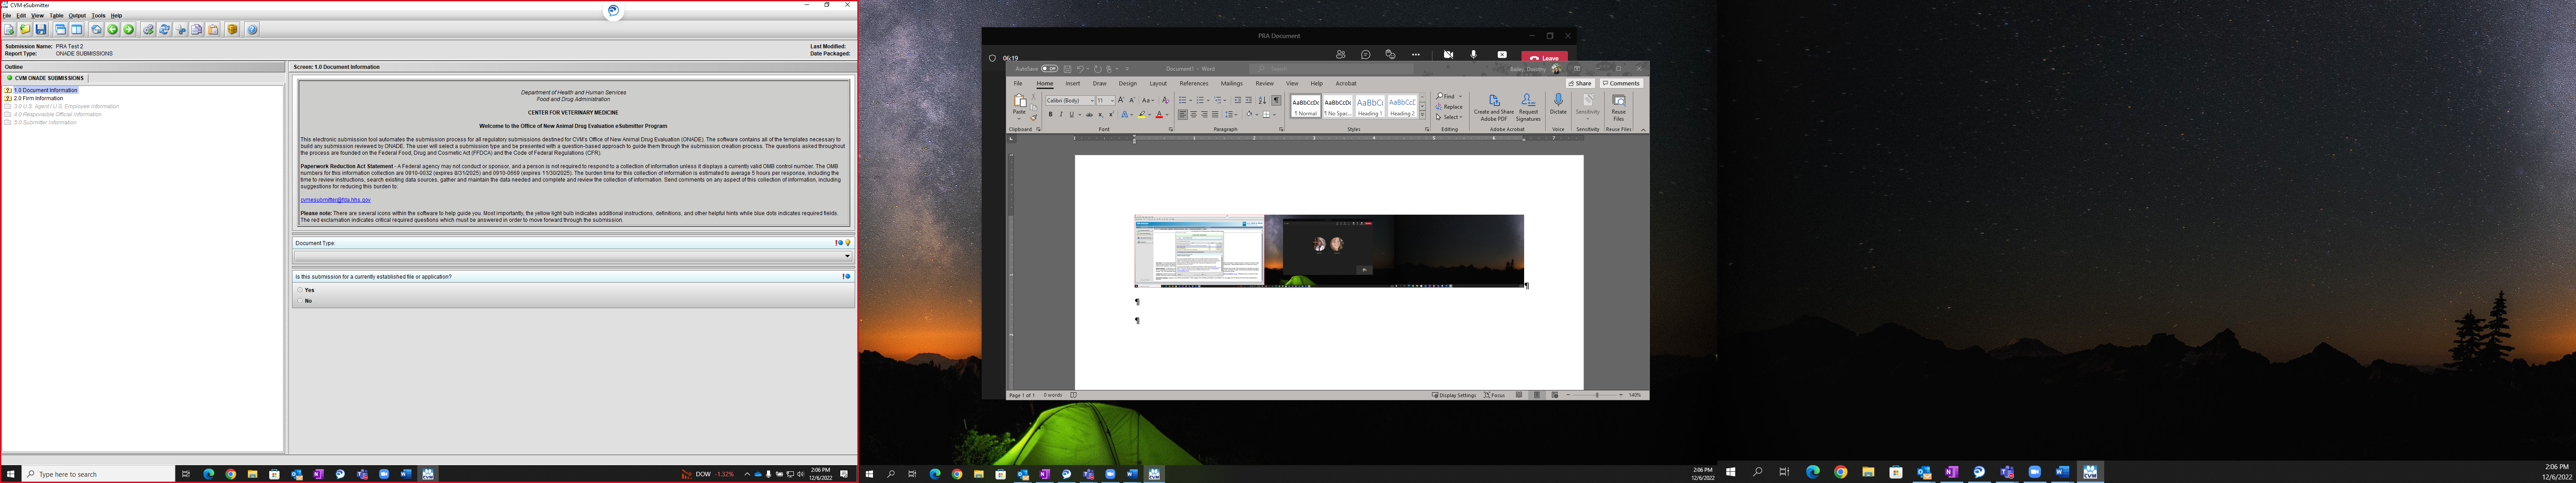Click the Save disk icon in eSubmitter toolbar
2576x483 pixels.
pos(41,30)
